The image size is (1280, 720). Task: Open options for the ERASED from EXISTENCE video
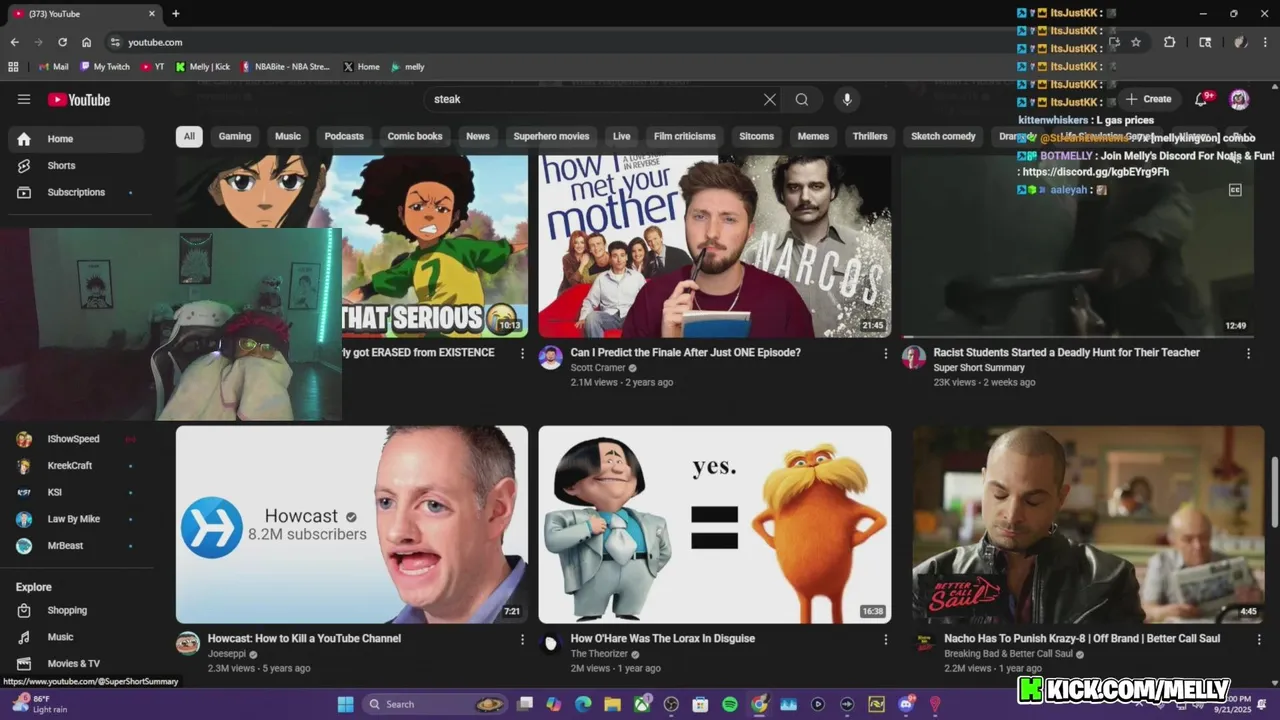coord(522,353)
